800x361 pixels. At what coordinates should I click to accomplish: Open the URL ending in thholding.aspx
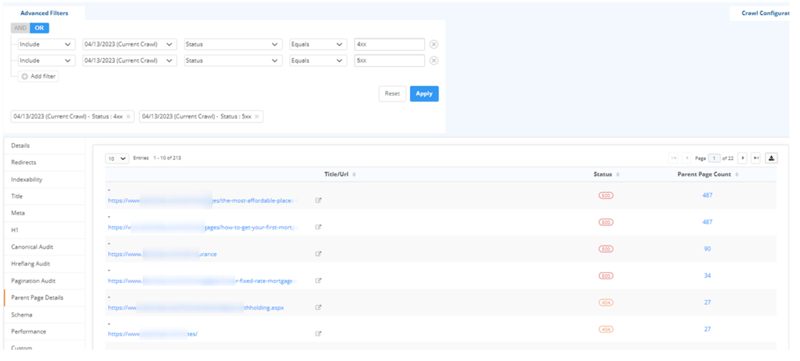[x=196, y=307]
